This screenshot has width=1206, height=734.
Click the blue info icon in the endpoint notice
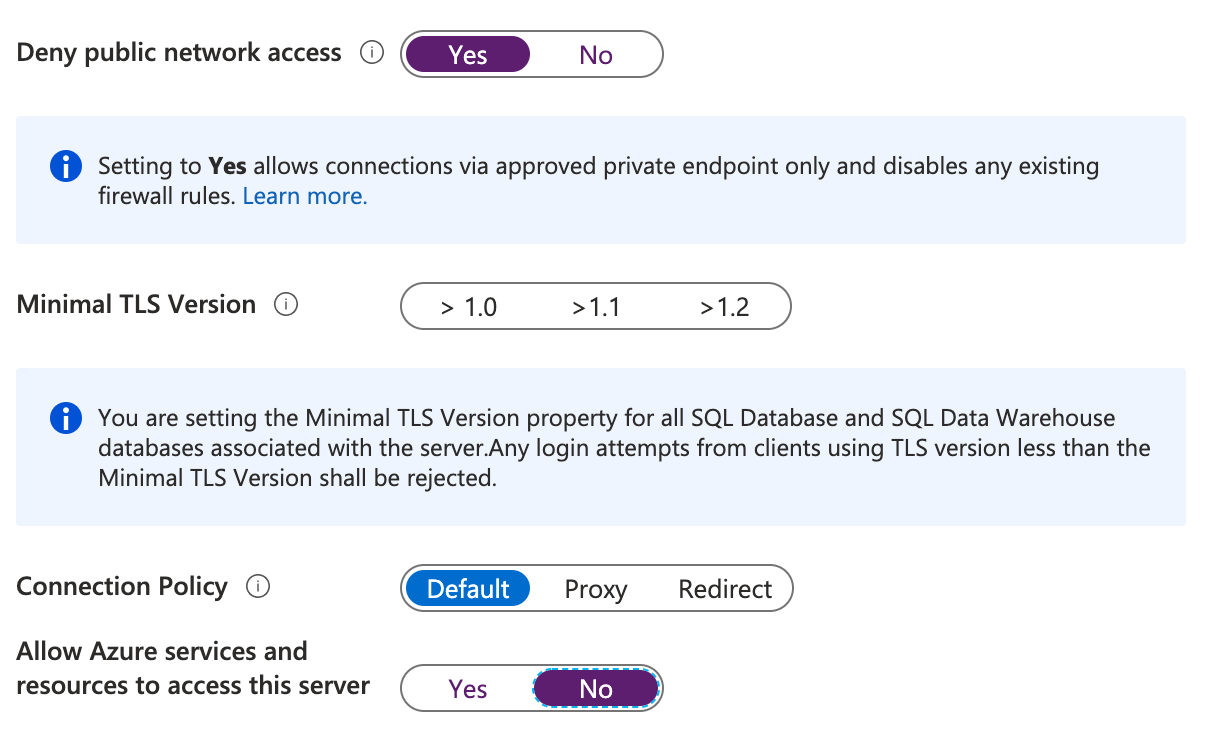65,166
